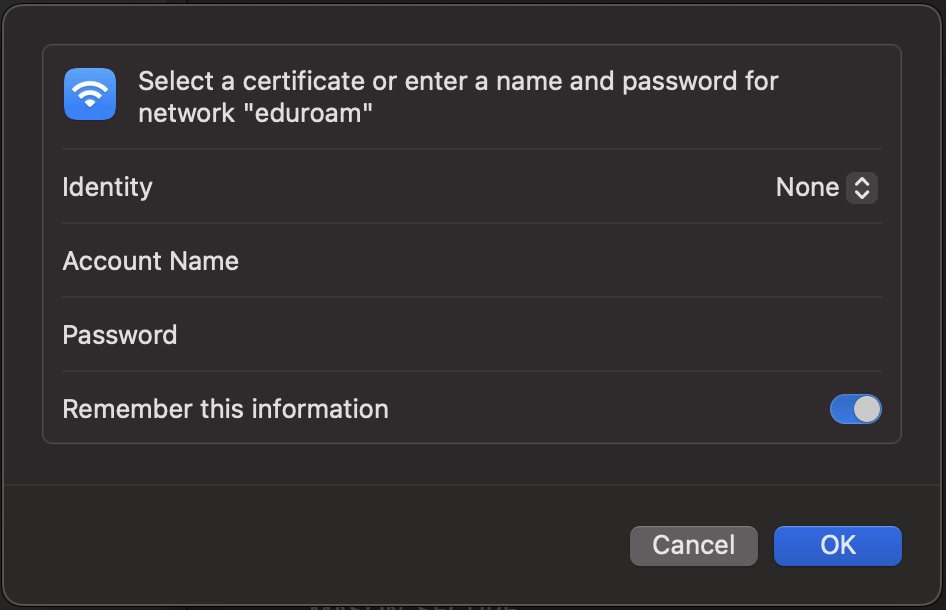Click the "Remember this information" label
The height and width of the screenshot is (610, 946).
[225, 409]
